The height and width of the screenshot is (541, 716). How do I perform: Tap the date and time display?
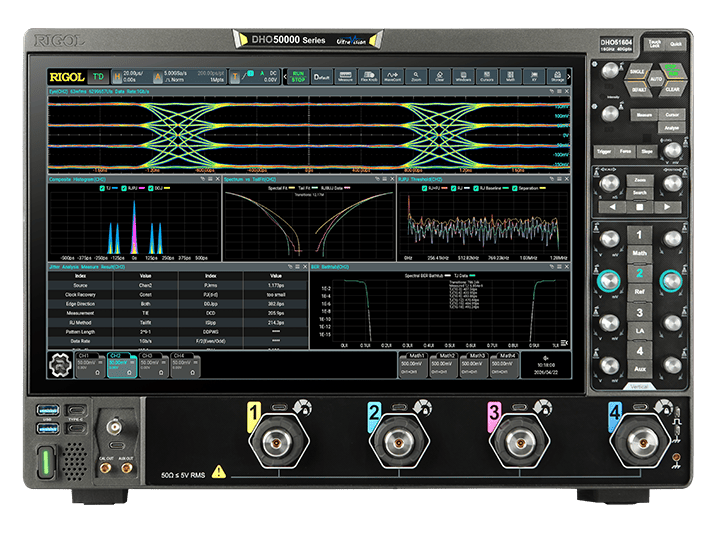point(546,368)
